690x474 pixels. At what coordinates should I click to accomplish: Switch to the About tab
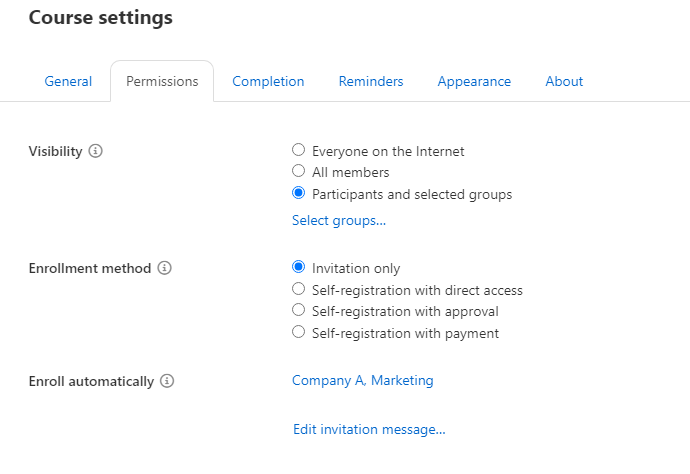[x=564, y=82]
